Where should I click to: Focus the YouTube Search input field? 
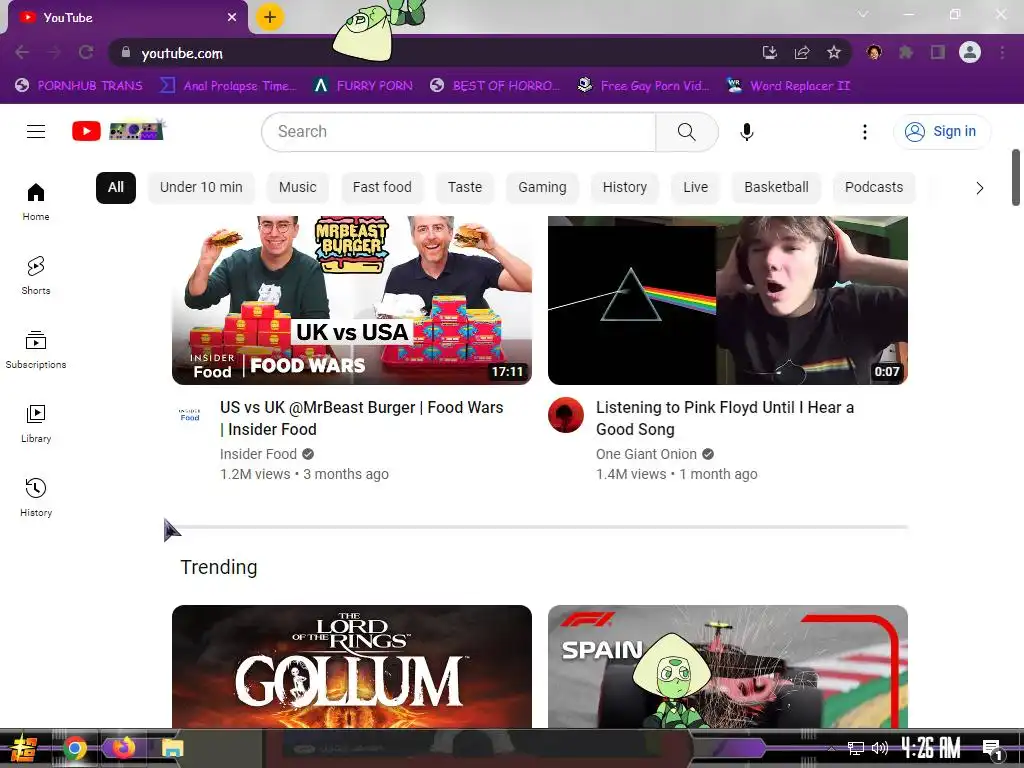458,132
